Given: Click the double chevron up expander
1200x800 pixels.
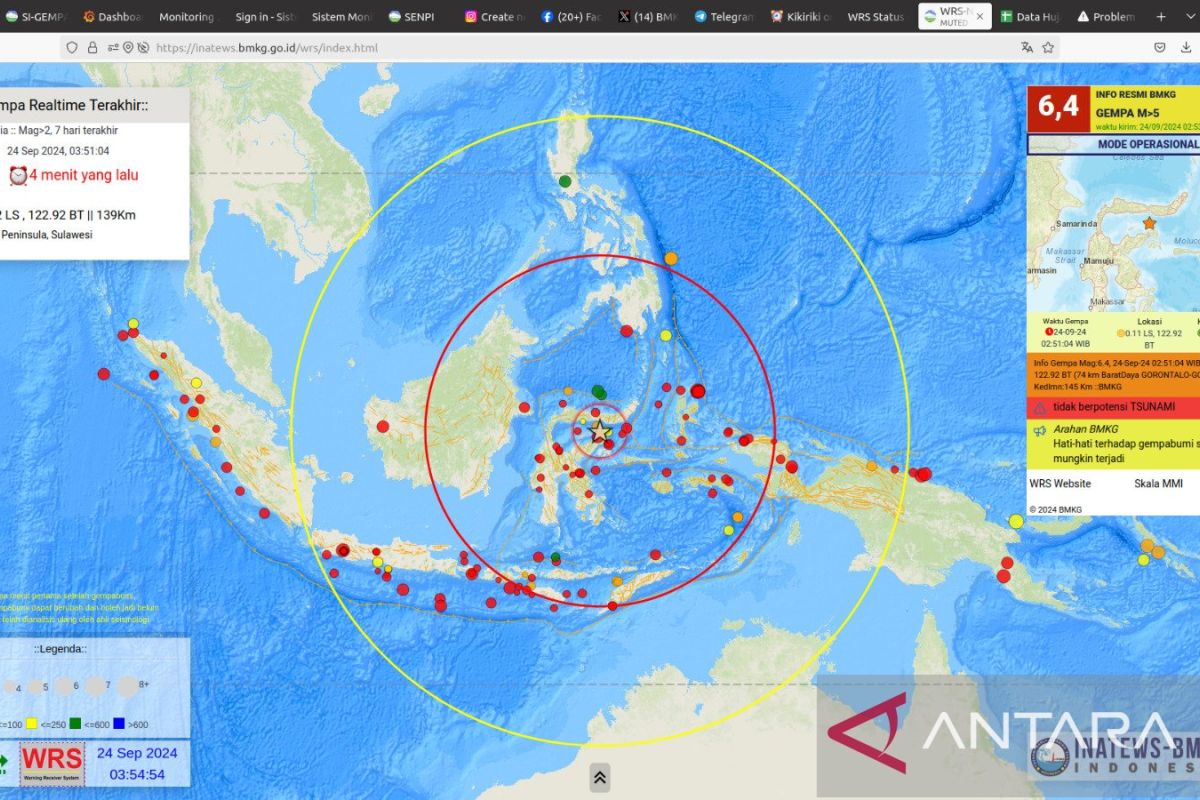Looking at the screenshot, I should pyautogui.click(x=599, y=777).
